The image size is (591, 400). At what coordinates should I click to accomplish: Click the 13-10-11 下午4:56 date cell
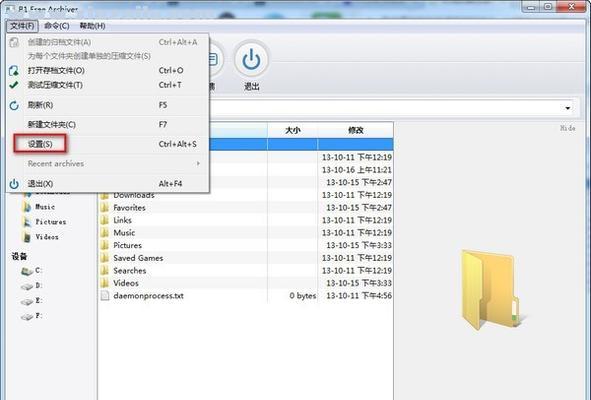(x=359, y=296)
